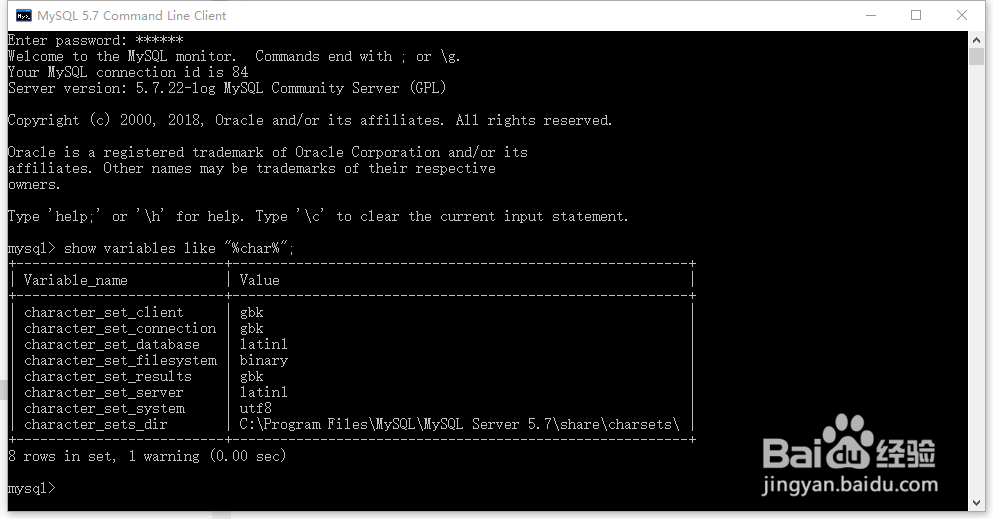Select the character_set_database variable name
993x519 pixels.
coord(112,344)
